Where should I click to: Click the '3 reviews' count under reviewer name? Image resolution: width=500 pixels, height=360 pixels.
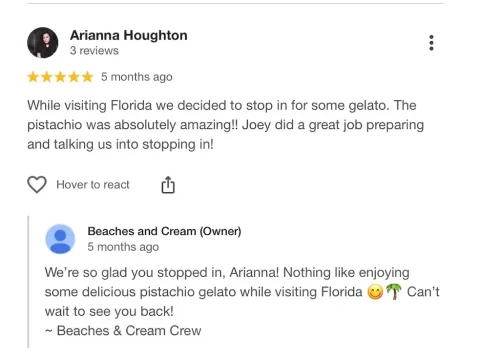pos(94,51)
